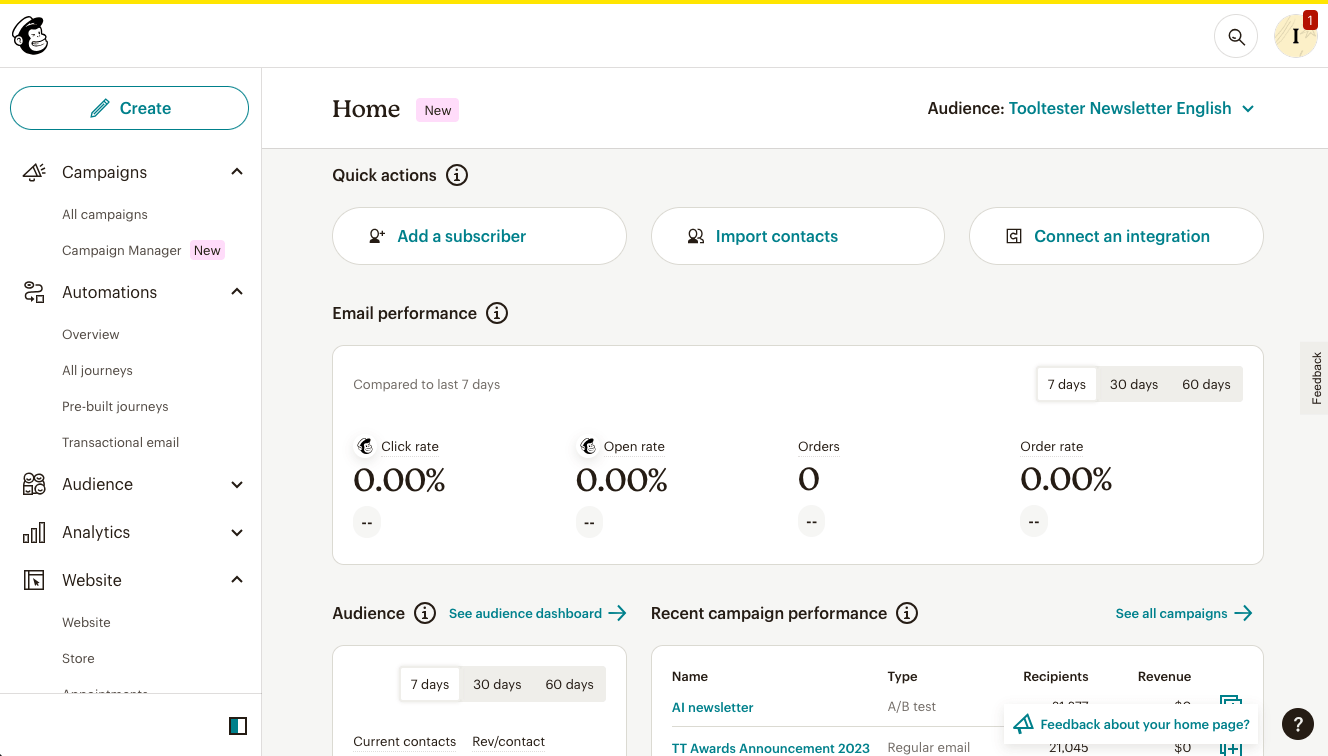Screen dimensions: 1328x756
Task: Open Pre-built journeys
Action: (x=115, y=406)
